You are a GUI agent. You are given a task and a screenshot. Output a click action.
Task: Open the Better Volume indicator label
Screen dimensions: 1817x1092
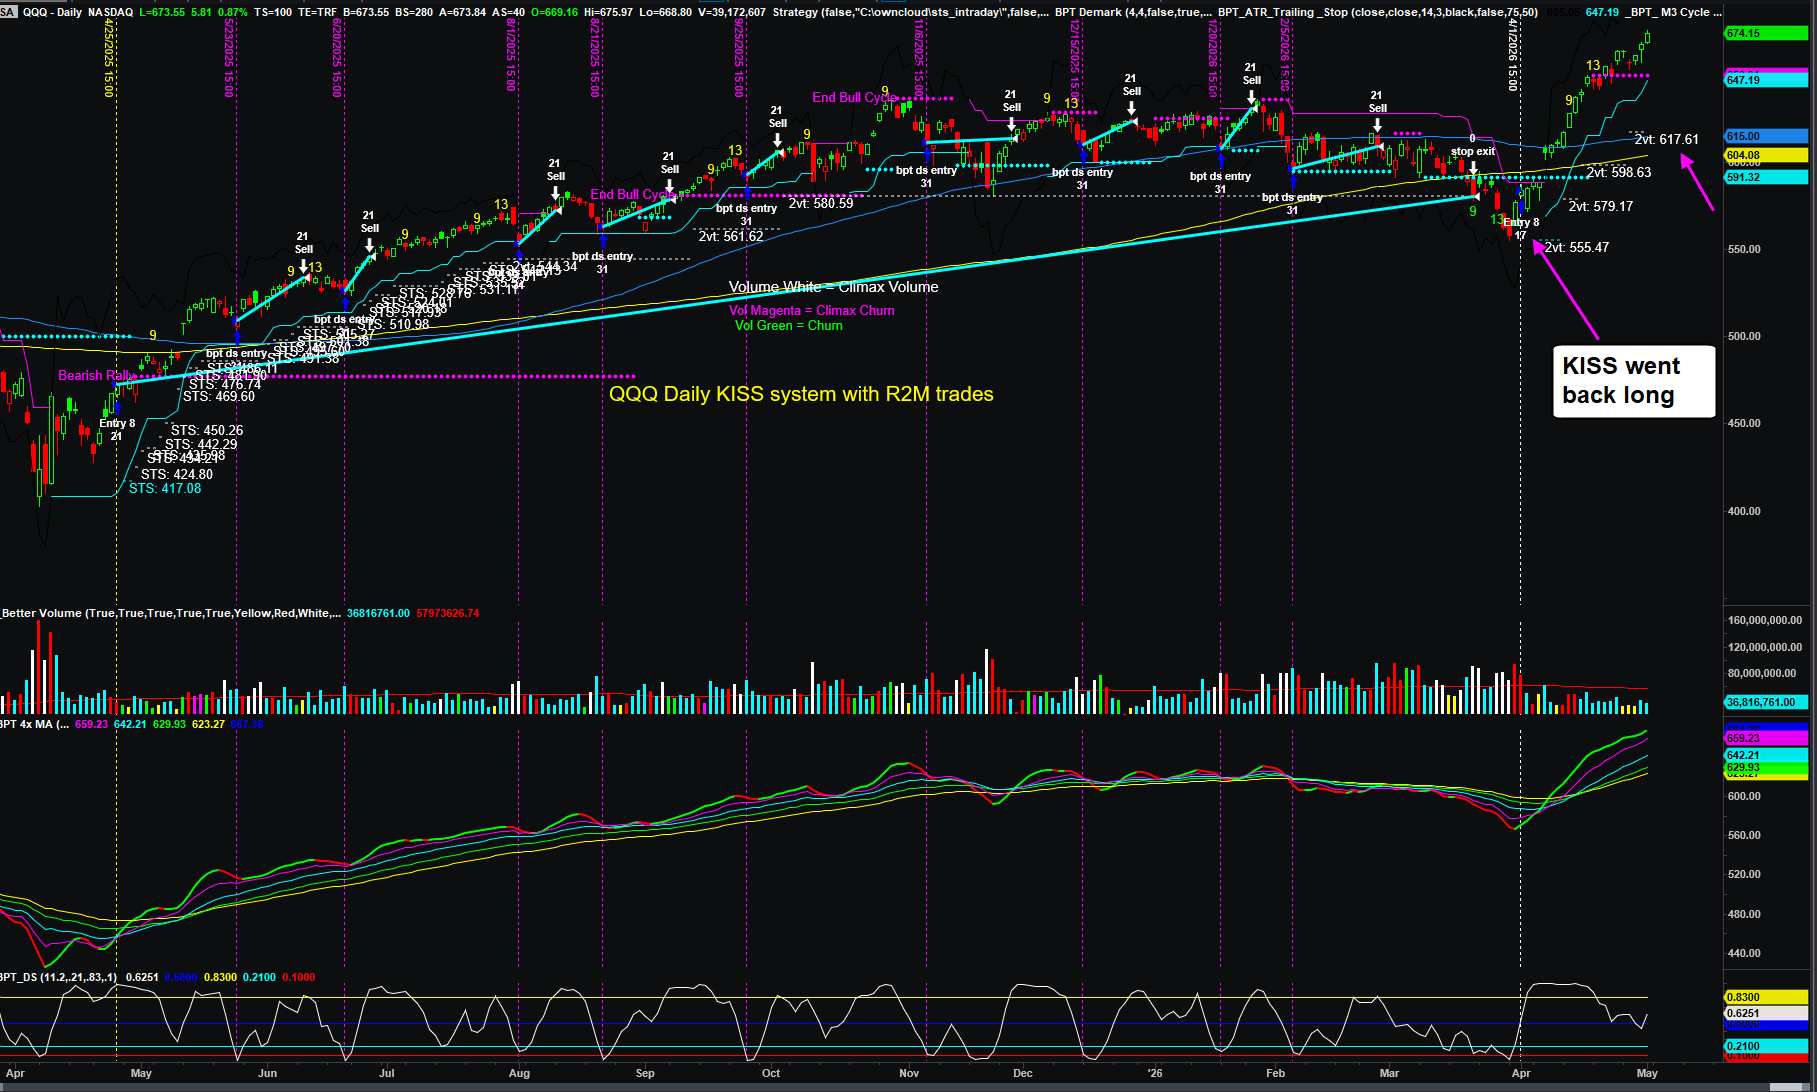pyautogui.click(x=171, y=613)
